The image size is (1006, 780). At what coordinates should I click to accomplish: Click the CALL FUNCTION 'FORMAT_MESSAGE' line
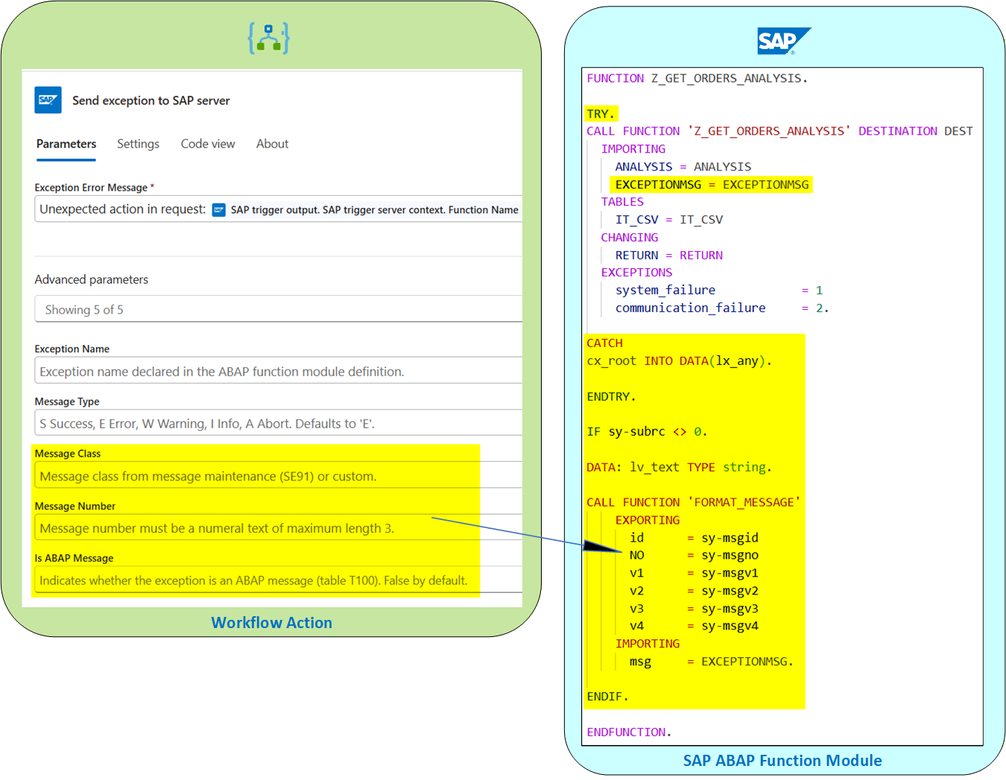(694, 502)
